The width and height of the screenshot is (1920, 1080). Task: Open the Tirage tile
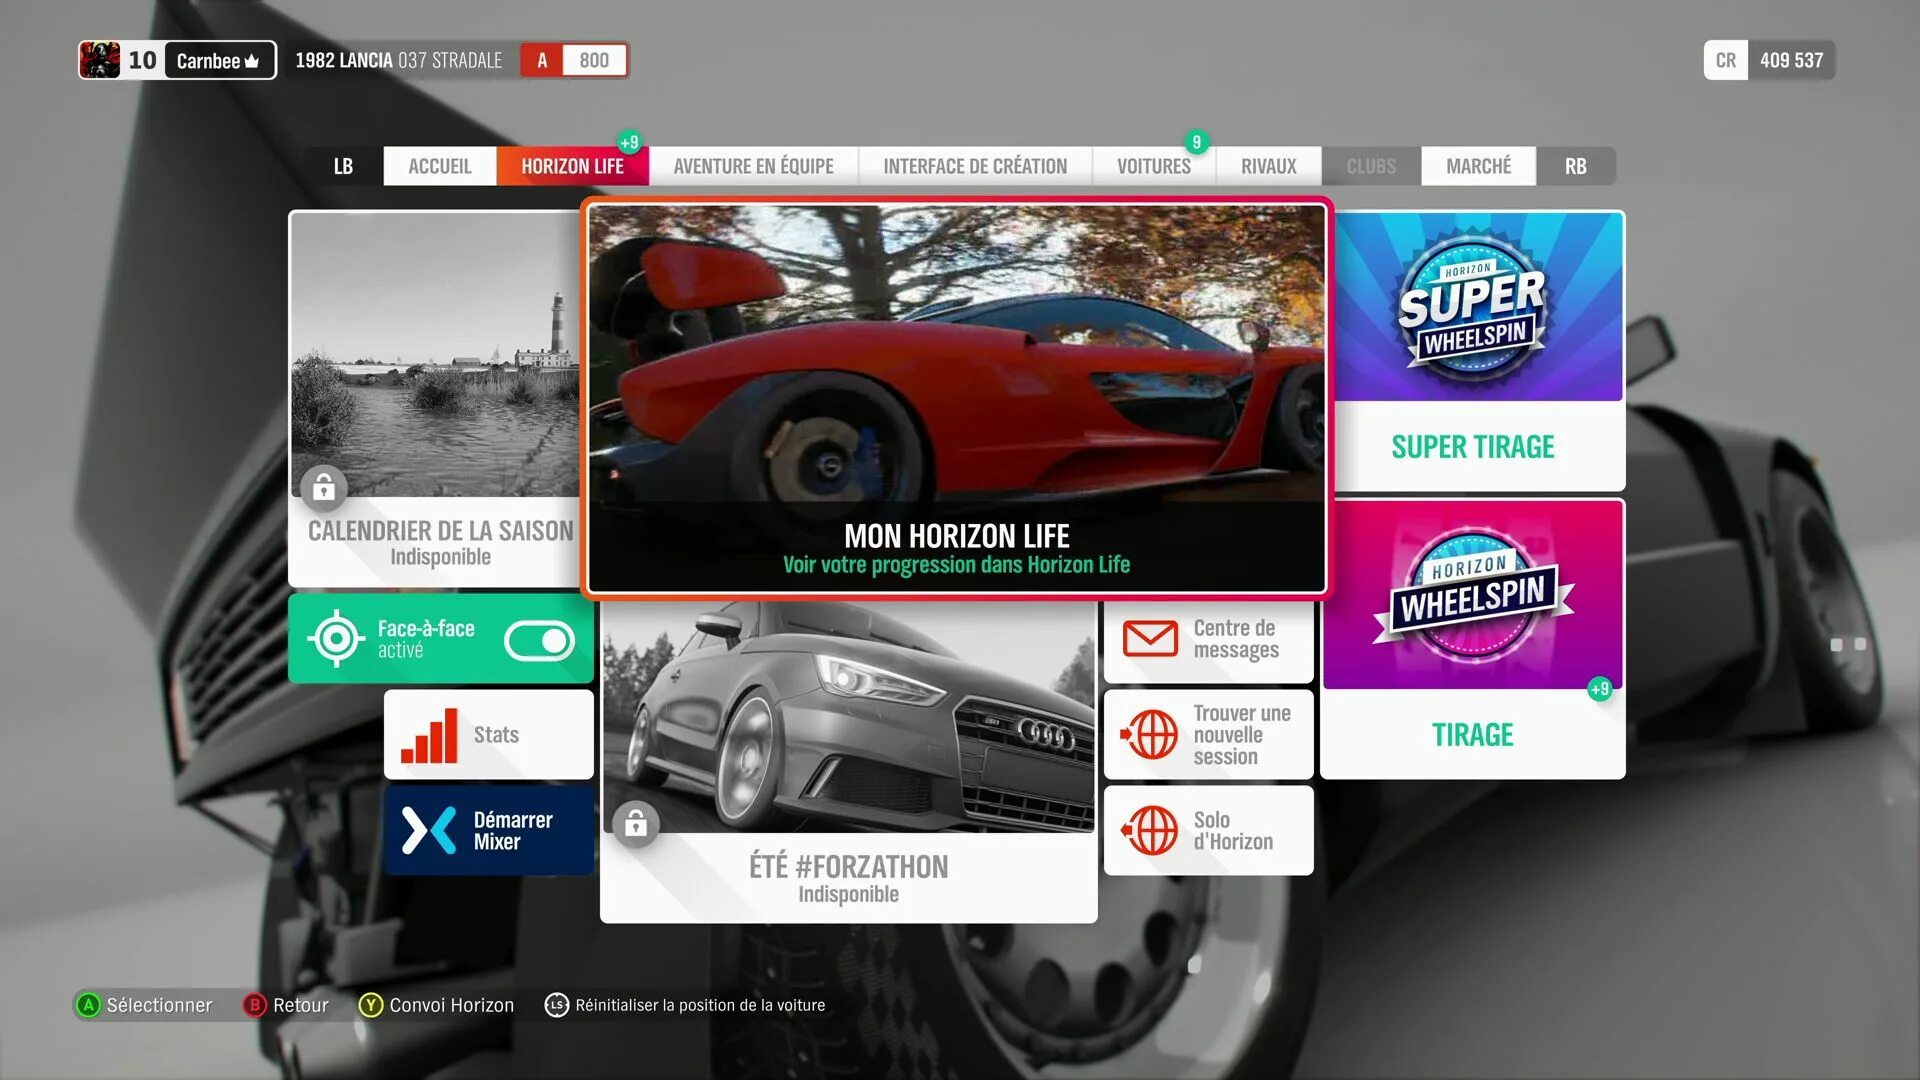click(1473, 639)
